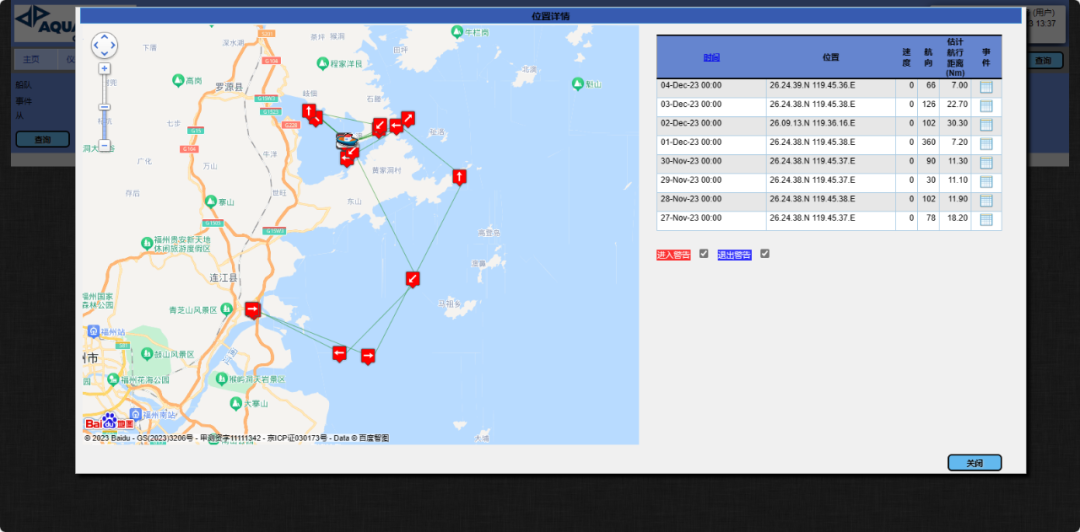Toggle the 退出警告 checkbox
Viewport: 1080px width, 532px height.
pos(765,254)
